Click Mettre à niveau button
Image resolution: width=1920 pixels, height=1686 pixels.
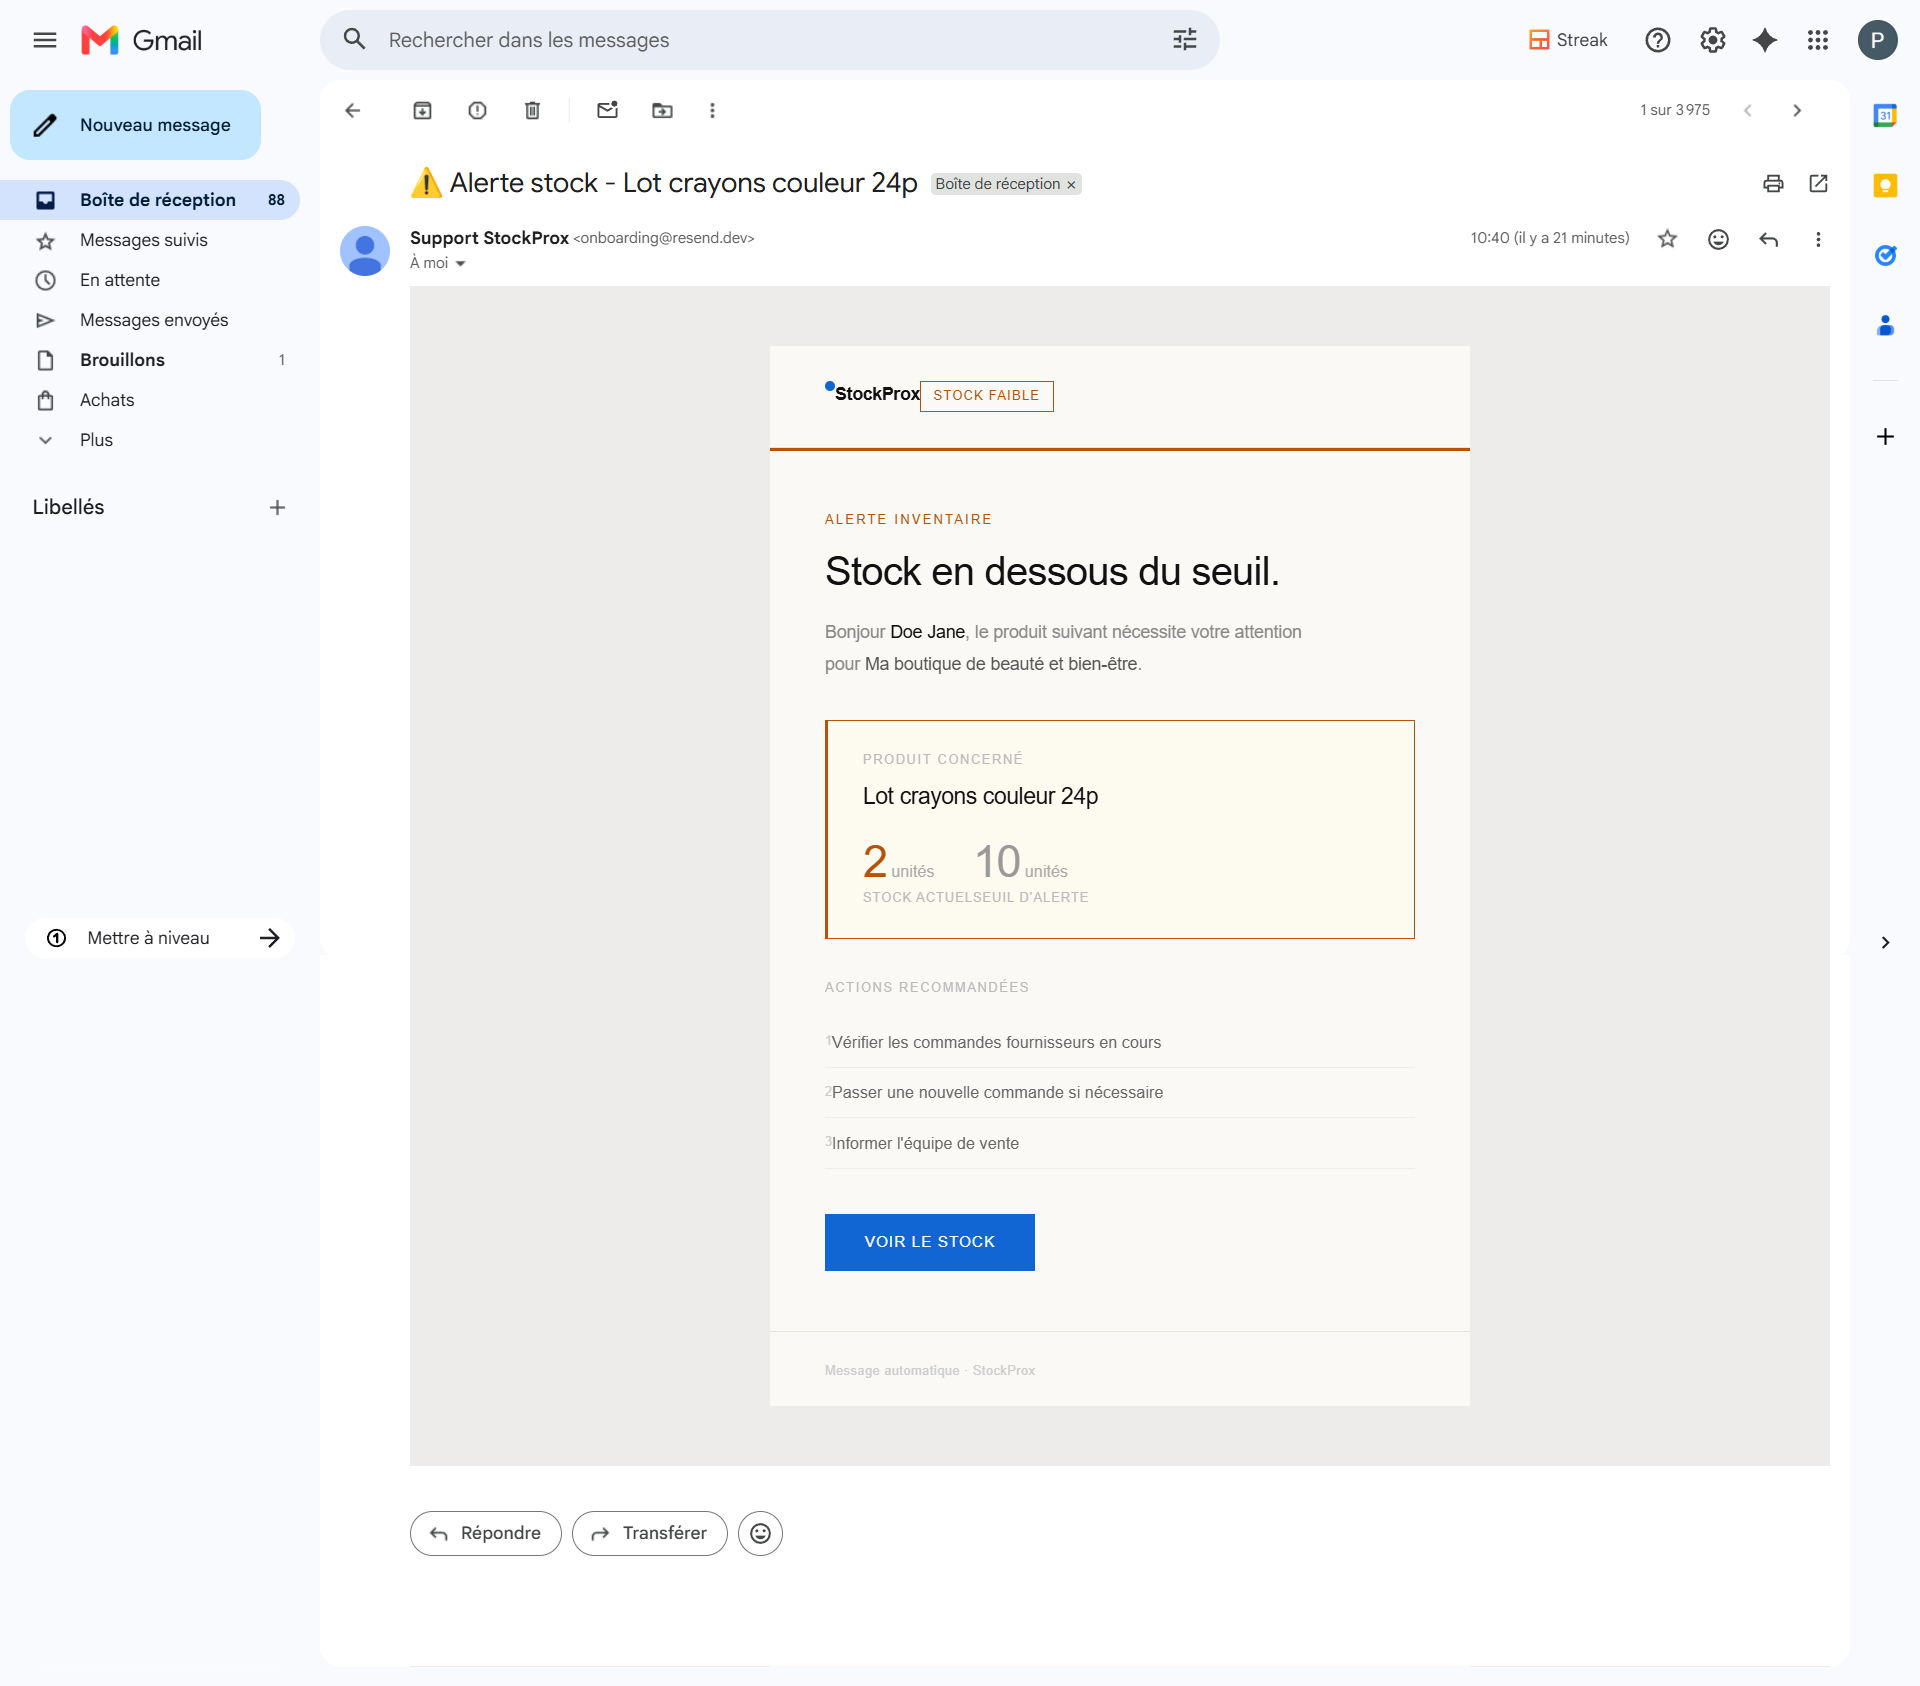160,938
